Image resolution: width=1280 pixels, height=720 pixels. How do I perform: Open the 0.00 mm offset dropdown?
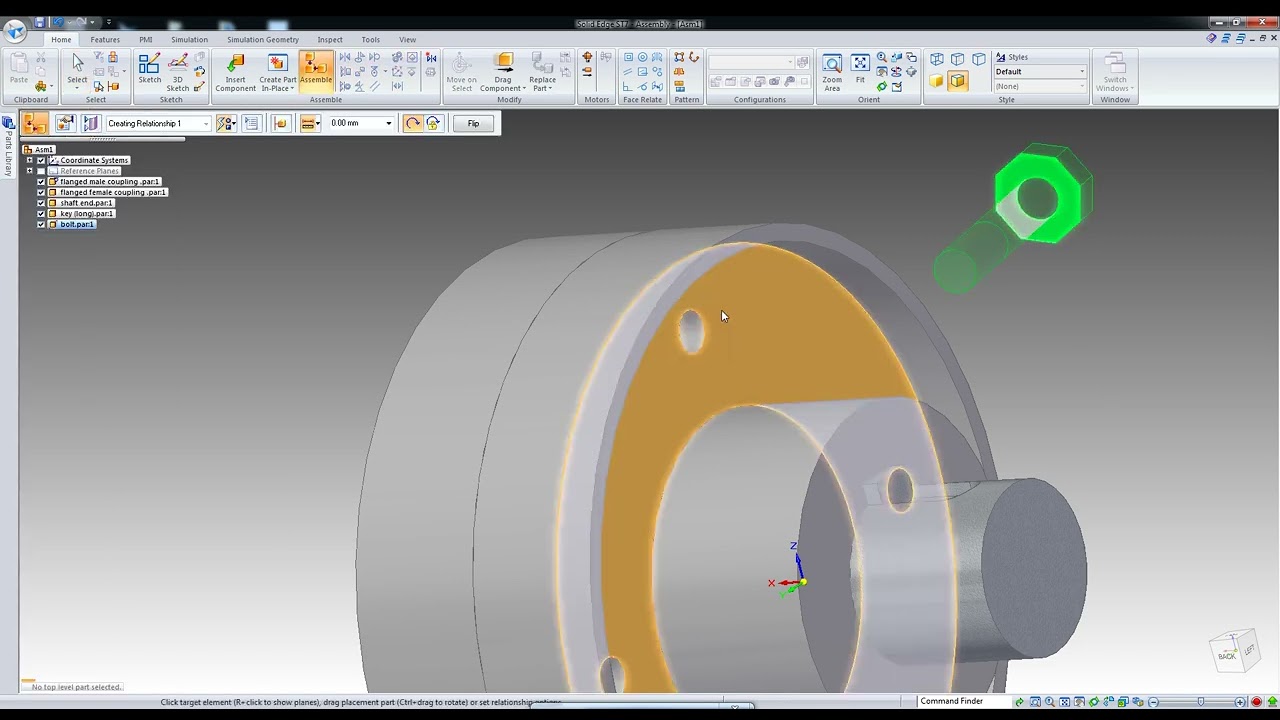tap(389, 123)
